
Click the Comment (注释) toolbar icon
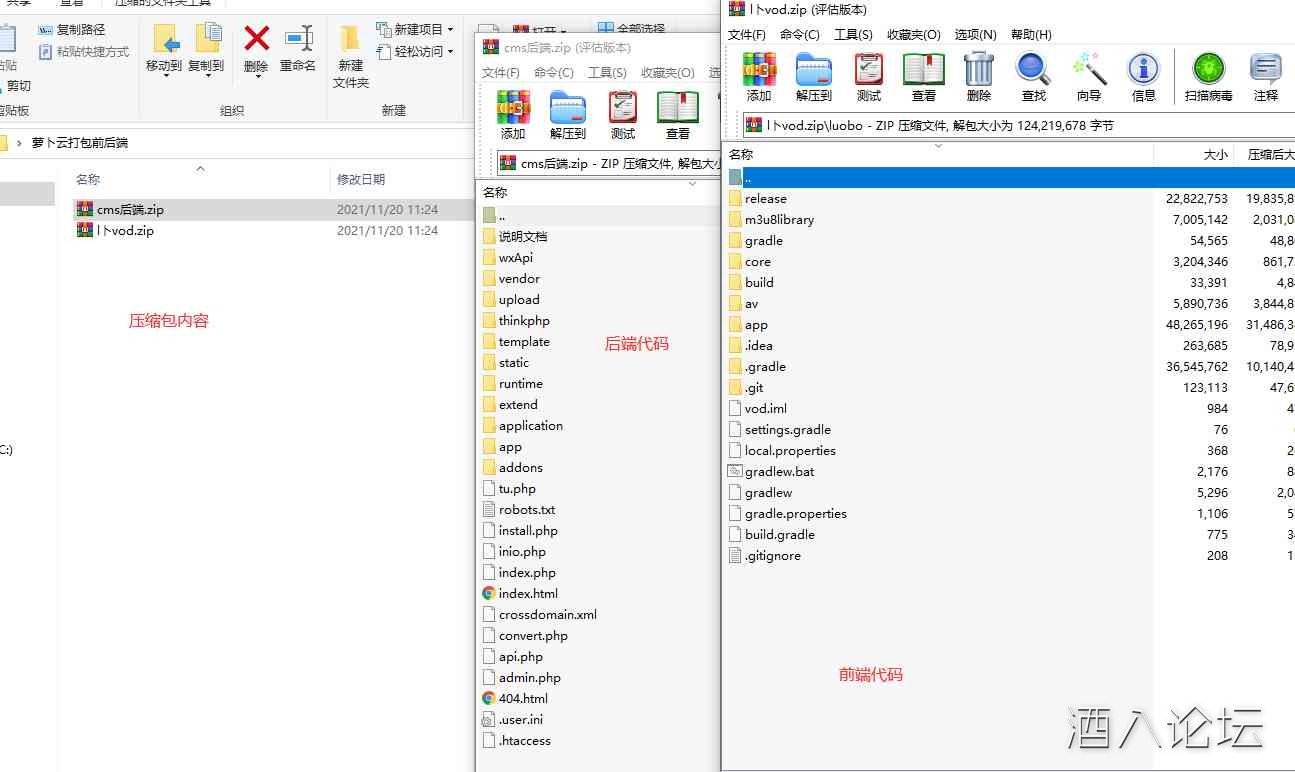1265,77
